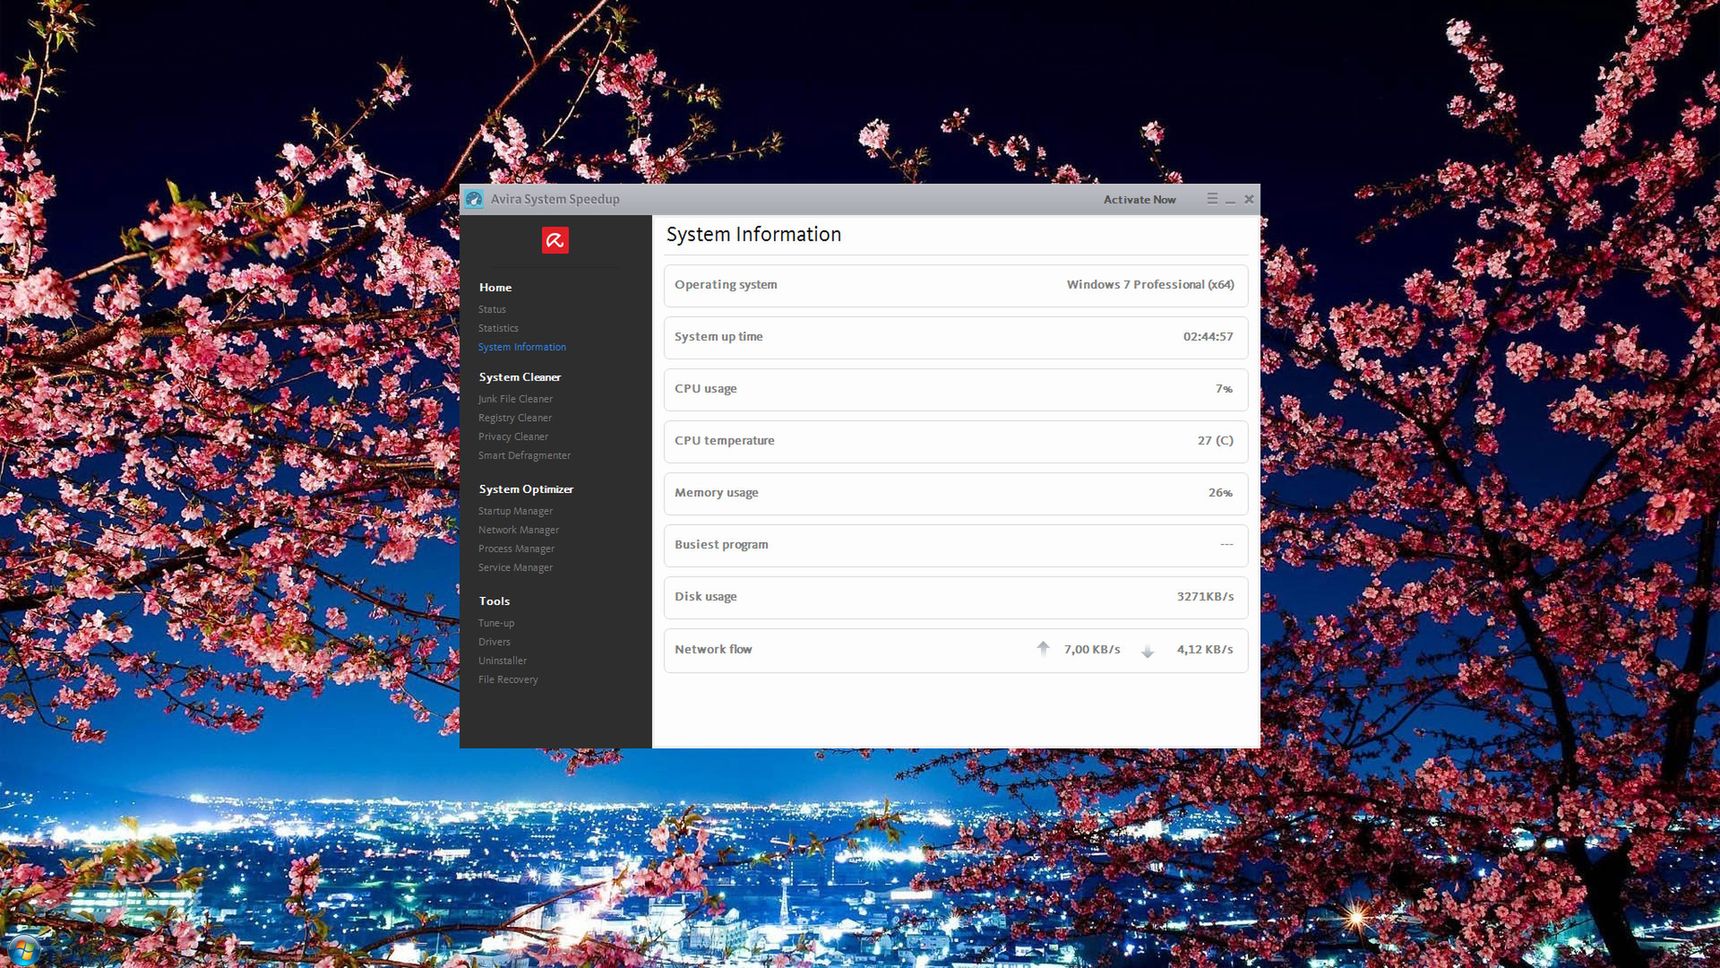Click the Windows 7 Professional (x64) value
This screenshot has height=968, width=1720.
tap(1150, 285)
